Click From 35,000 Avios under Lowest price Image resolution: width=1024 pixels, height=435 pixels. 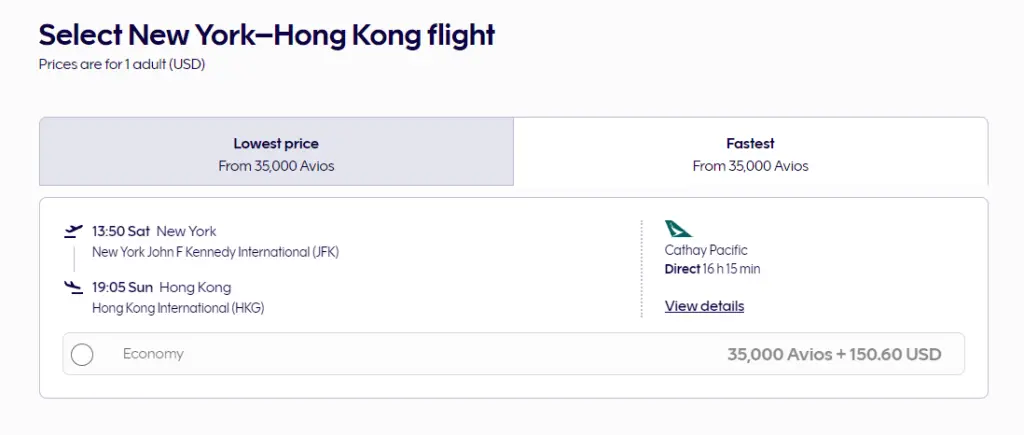[x=276, y=166]
